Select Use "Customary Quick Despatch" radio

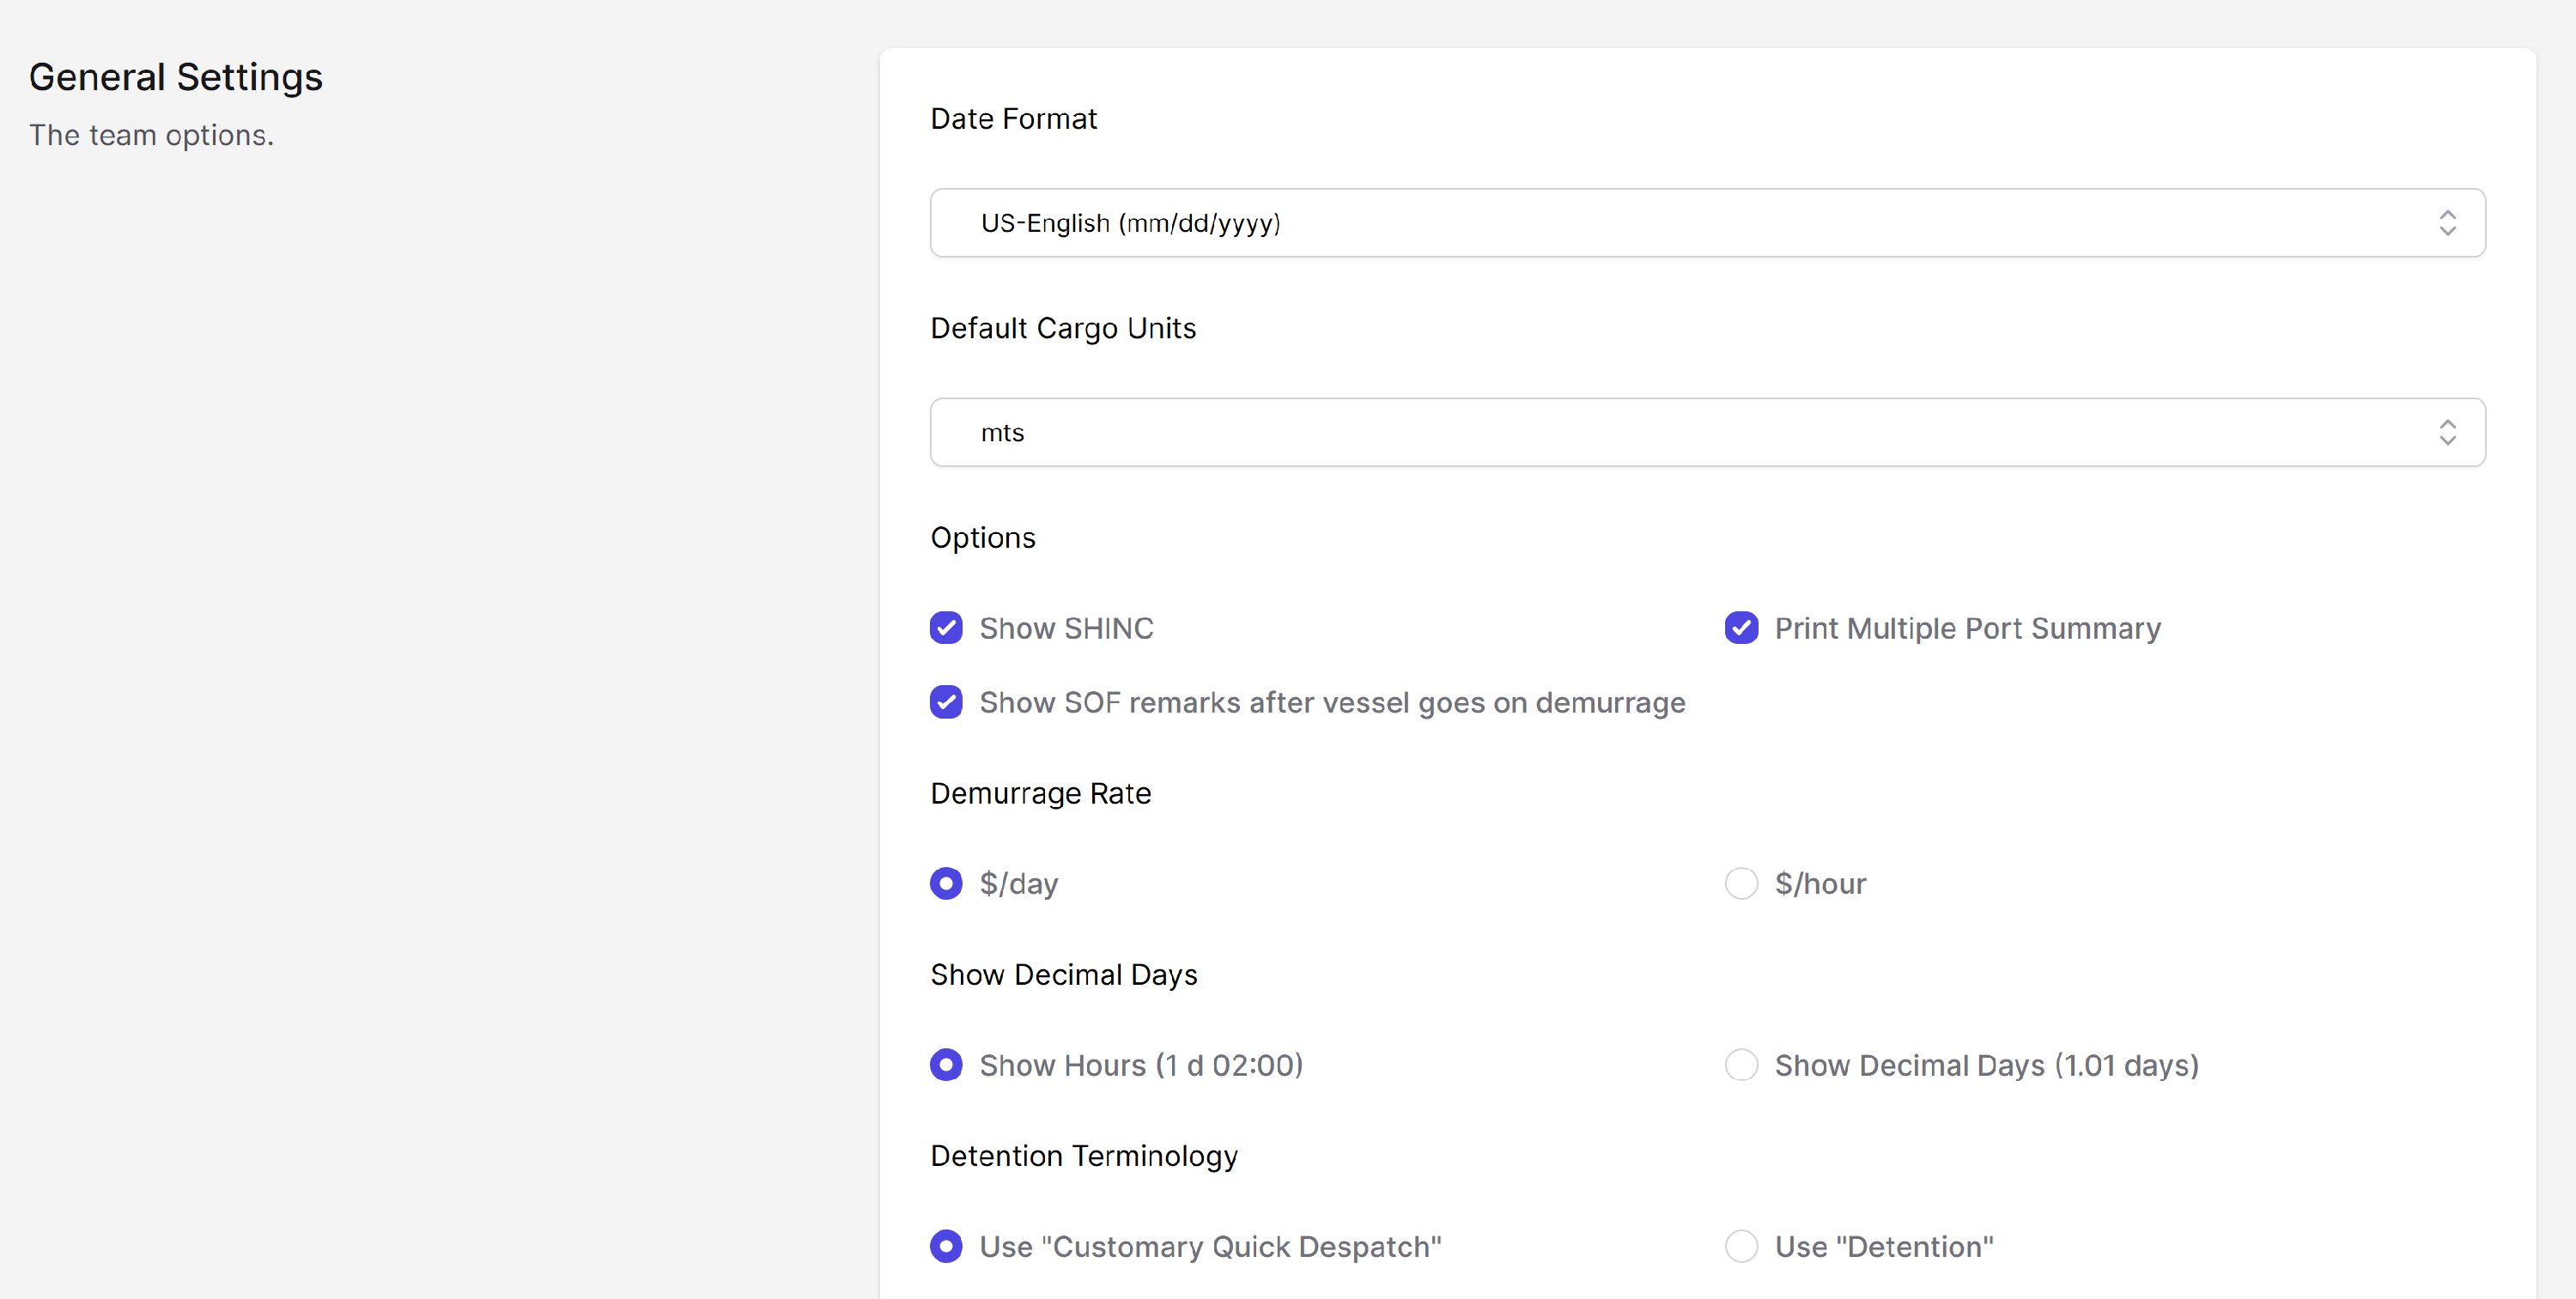coord(945,1246)
